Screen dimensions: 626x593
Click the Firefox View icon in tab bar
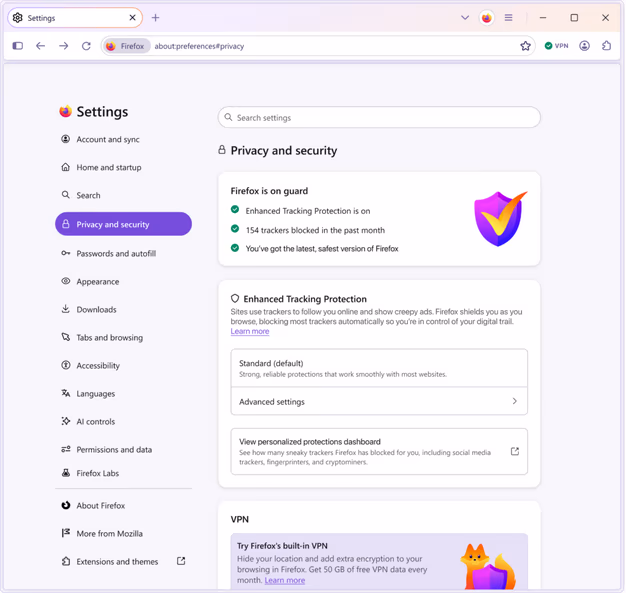486,18
